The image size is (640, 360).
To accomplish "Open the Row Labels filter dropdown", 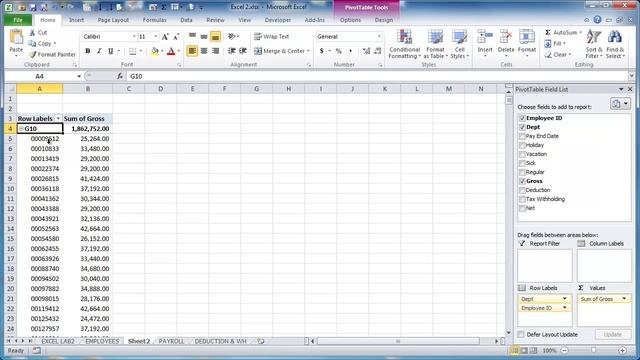I will [58, 119].
